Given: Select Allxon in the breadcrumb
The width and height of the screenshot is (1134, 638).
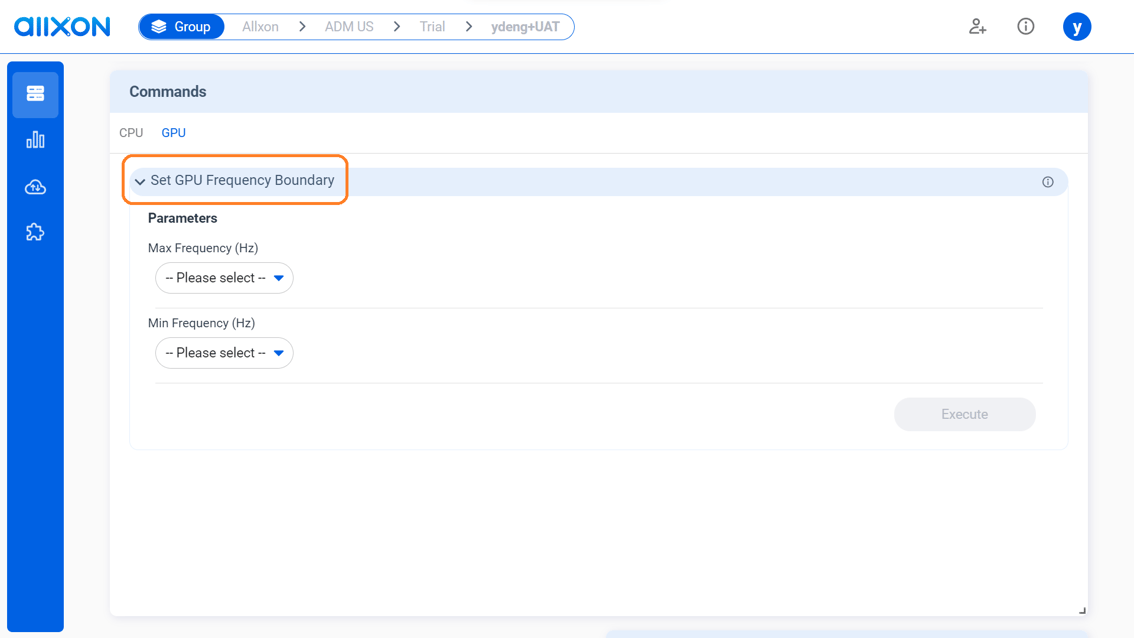Looking at the screenshot, I should pos(258,26).
